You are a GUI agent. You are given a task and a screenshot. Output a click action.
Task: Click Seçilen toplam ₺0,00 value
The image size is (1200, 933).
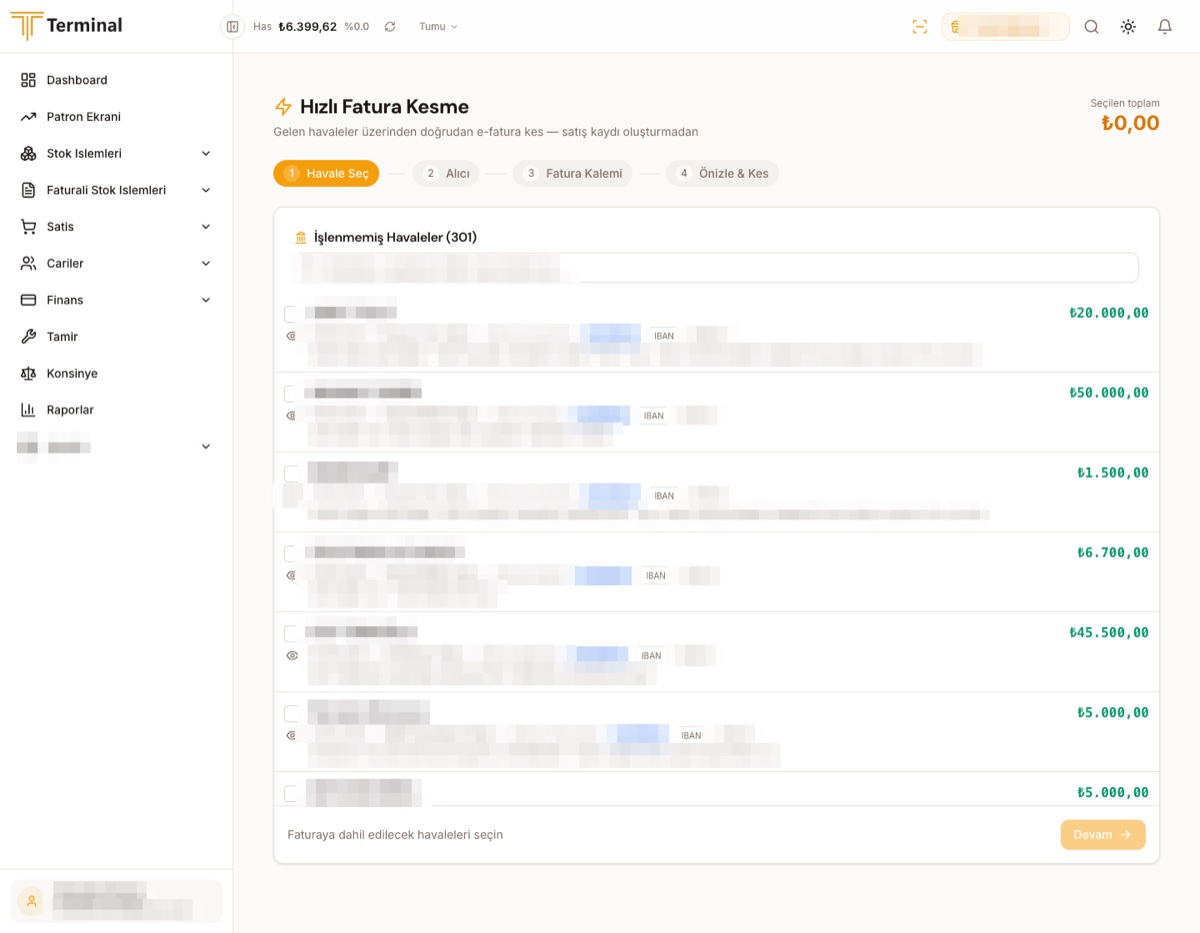tap(1130, 123)
